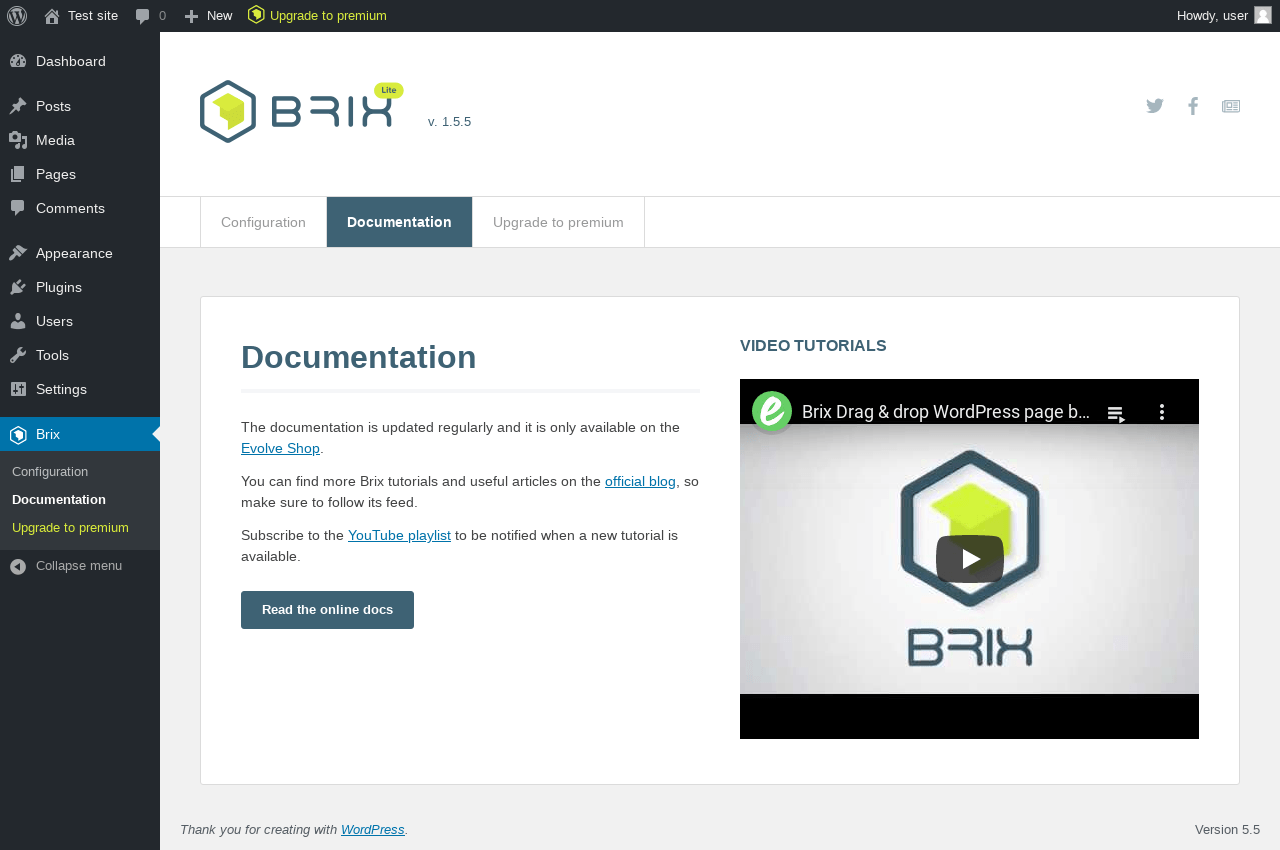
Task: Click the WordPress logo in admin bar
Action: tap(17, 16)
